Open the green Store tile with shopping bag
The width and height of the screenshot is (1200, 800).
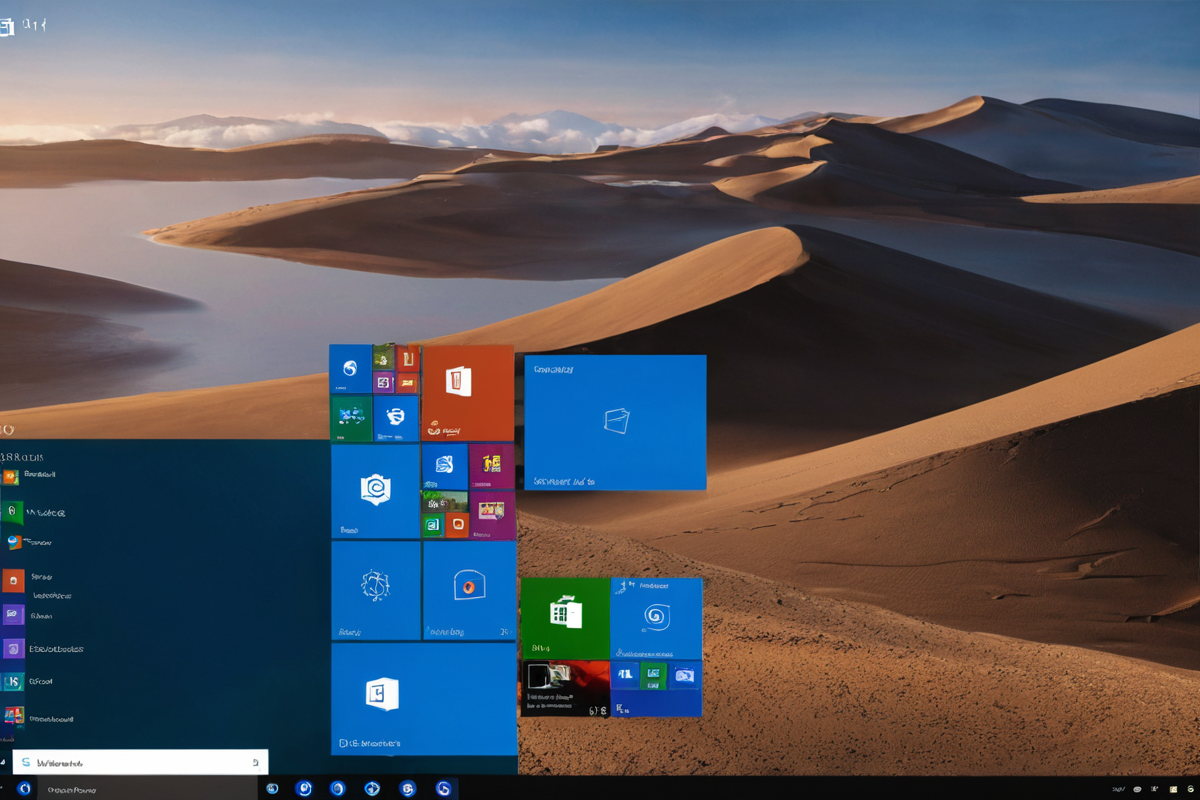coord(565,618)
